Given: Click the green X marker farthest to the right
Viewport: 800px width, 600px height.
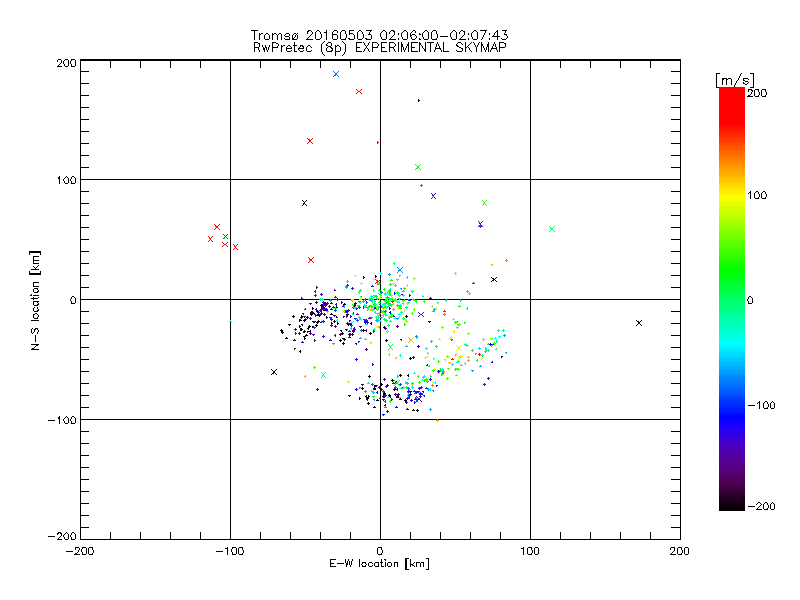Looking at the screenshot, I should coord(552,229).
